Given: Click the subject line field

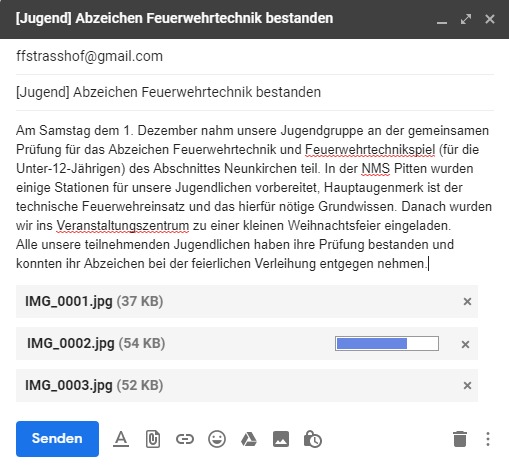Looking at the screenshot, I should click(x=255, y=92).
